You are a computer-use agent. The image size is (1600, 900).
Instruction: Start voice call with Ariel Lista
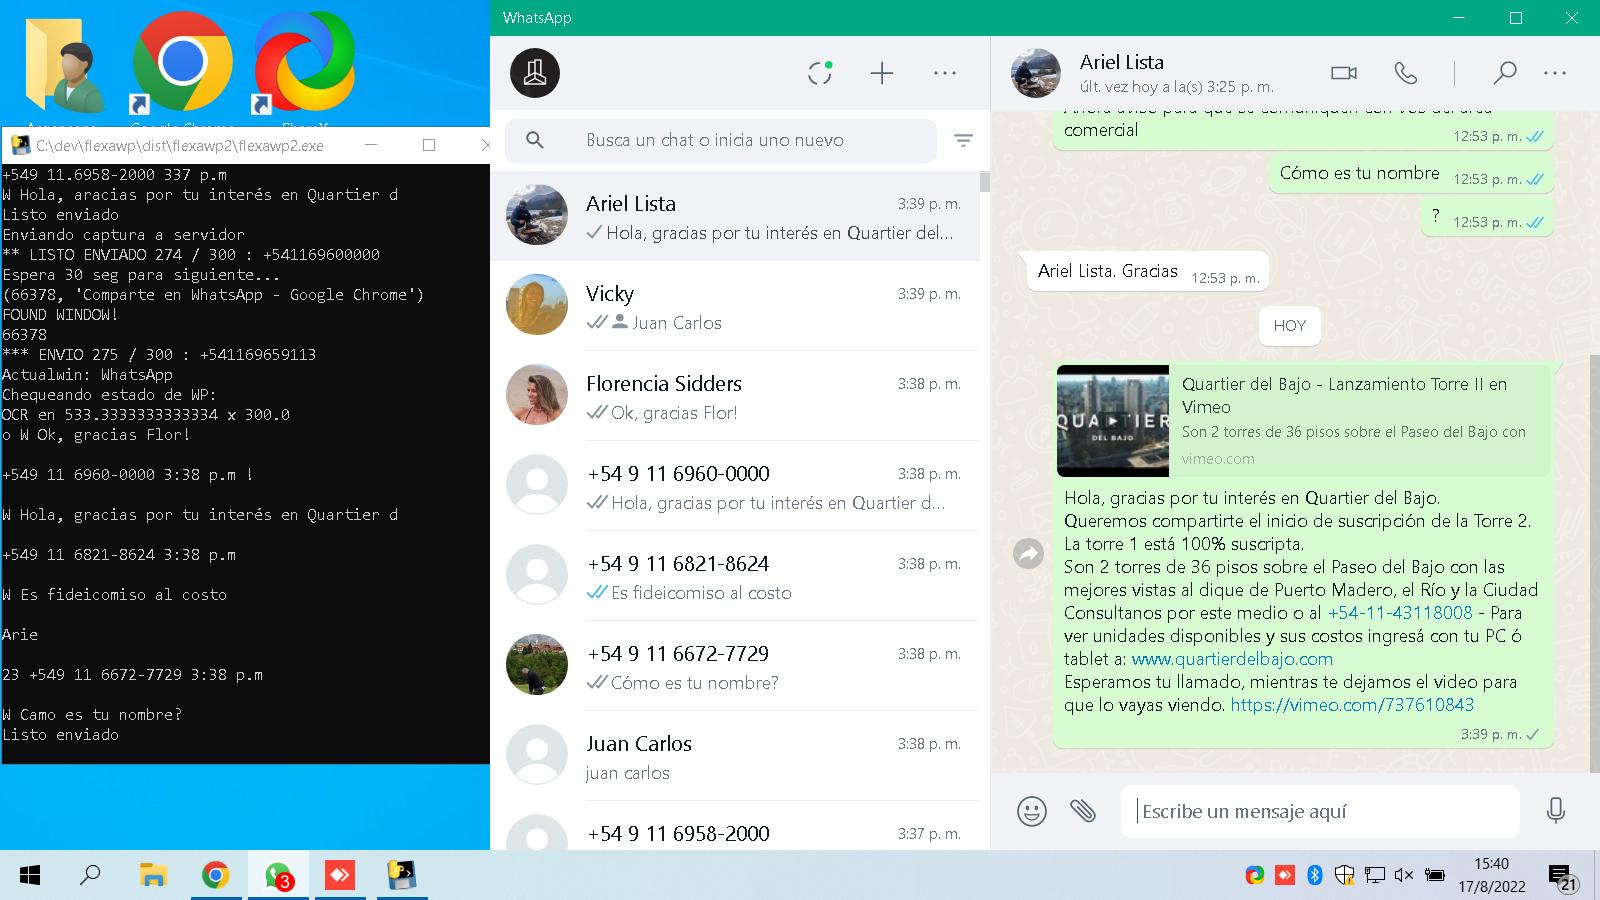1406,73
